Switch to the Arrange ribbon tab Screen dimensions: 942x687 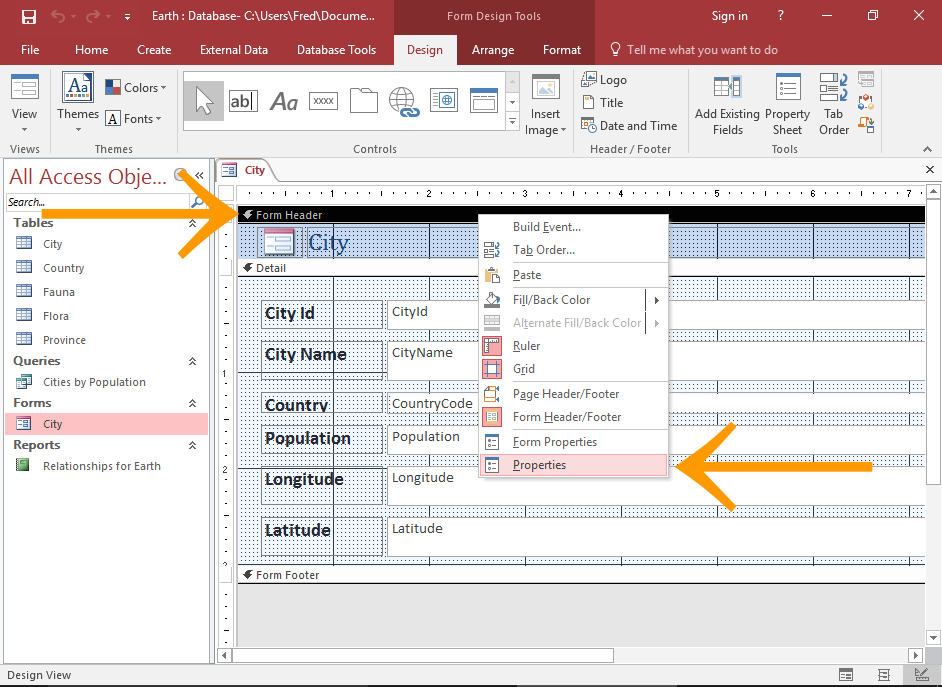(493, 49)
